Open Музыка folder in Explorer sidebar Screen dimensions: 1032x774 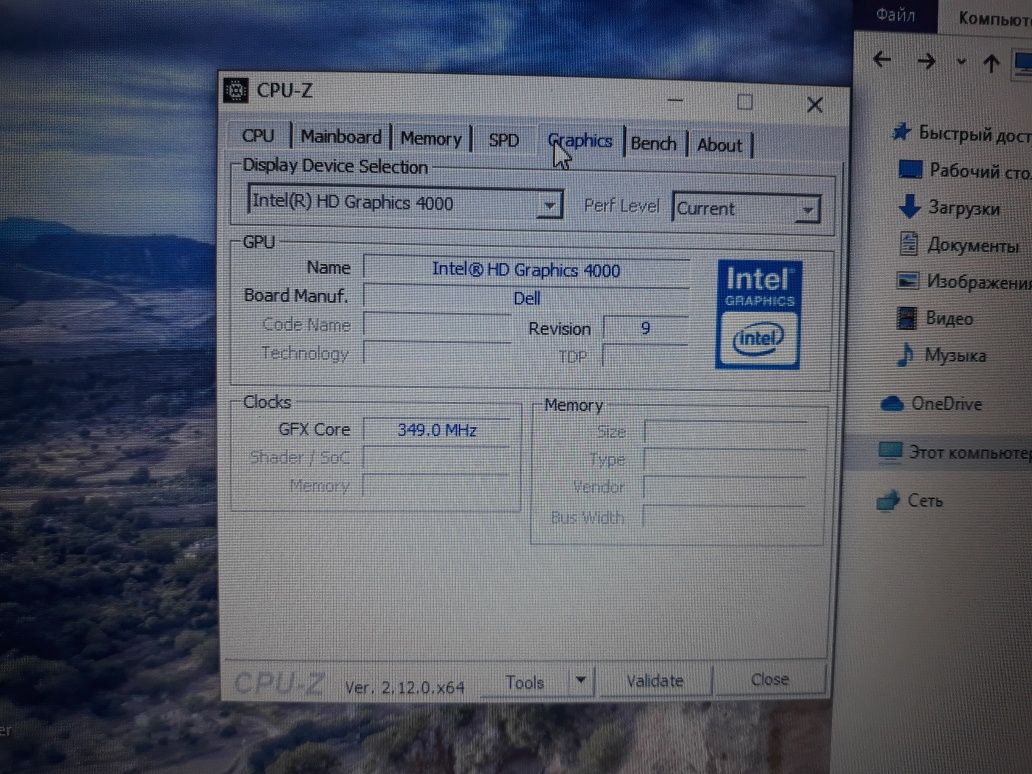[955, 355]
